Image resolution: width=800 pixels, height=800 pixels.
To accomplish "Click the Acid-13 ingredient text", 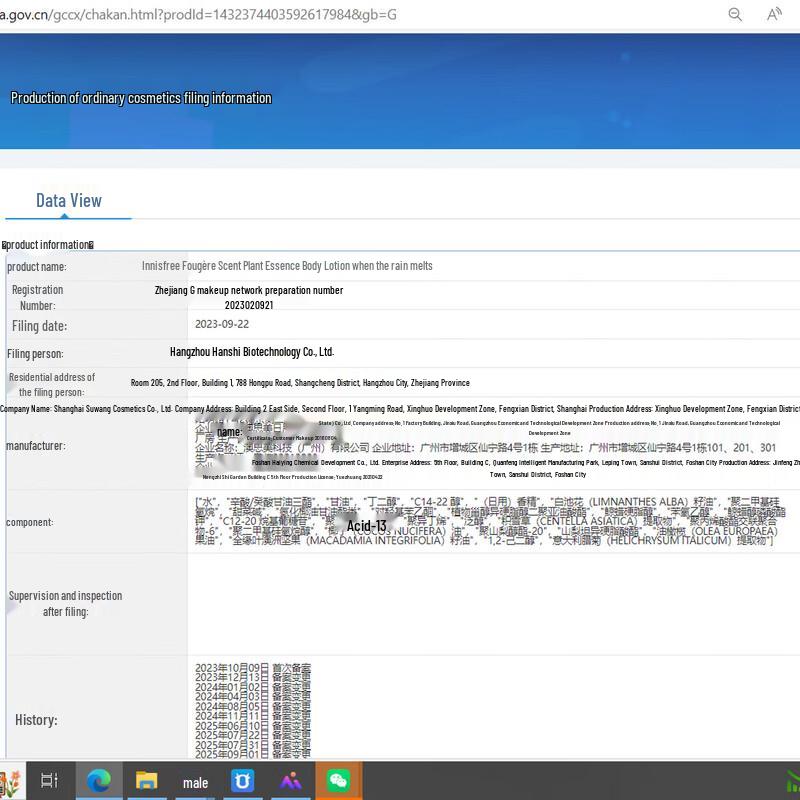I will (367, 526).
